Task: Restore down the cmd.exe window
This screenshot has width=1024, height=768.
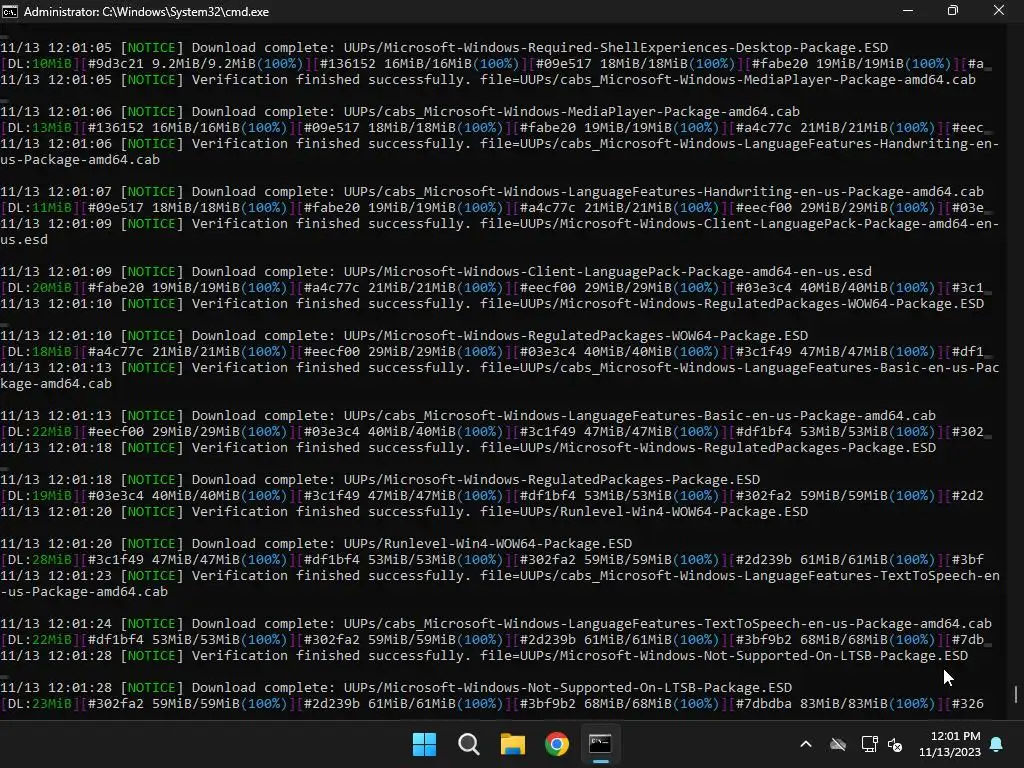Action: pyautogui.click(x=953, y=11)
